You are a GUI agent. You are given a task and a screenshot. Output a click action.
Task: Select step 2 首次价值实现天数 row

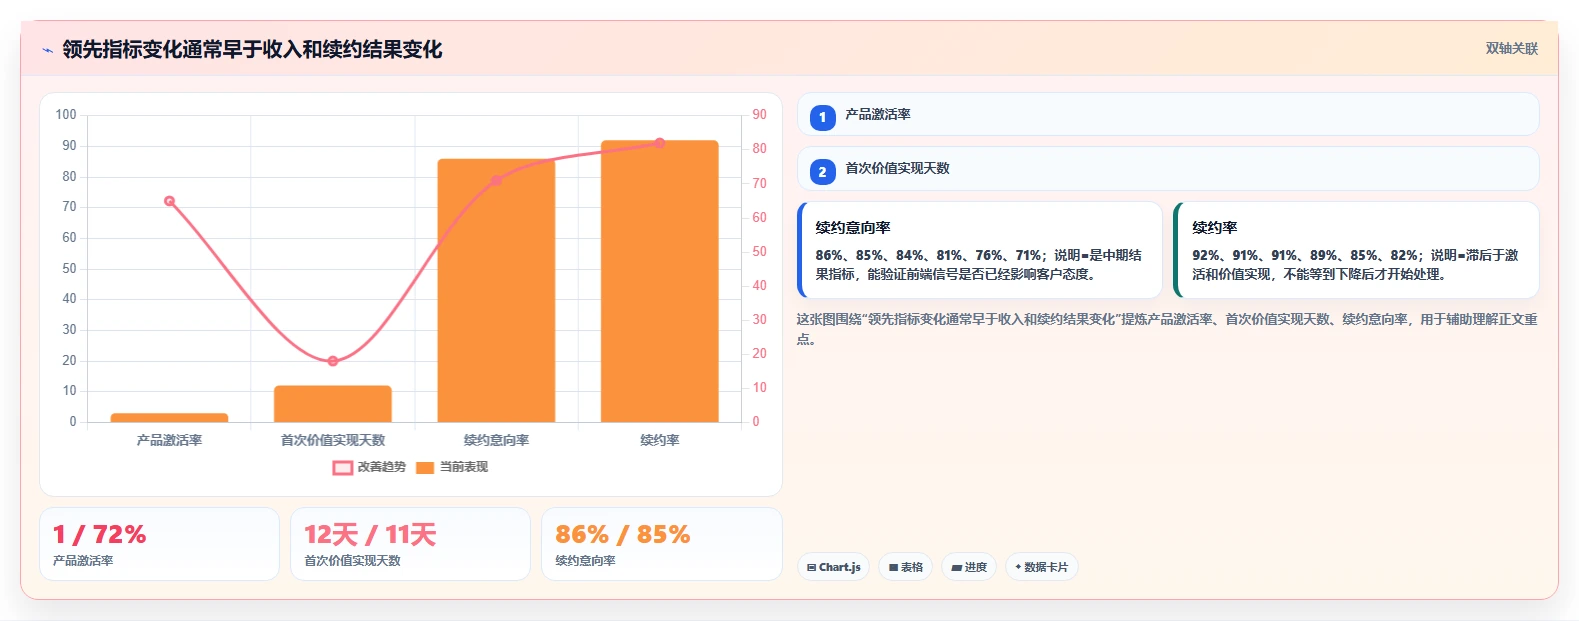point(1168,168)
